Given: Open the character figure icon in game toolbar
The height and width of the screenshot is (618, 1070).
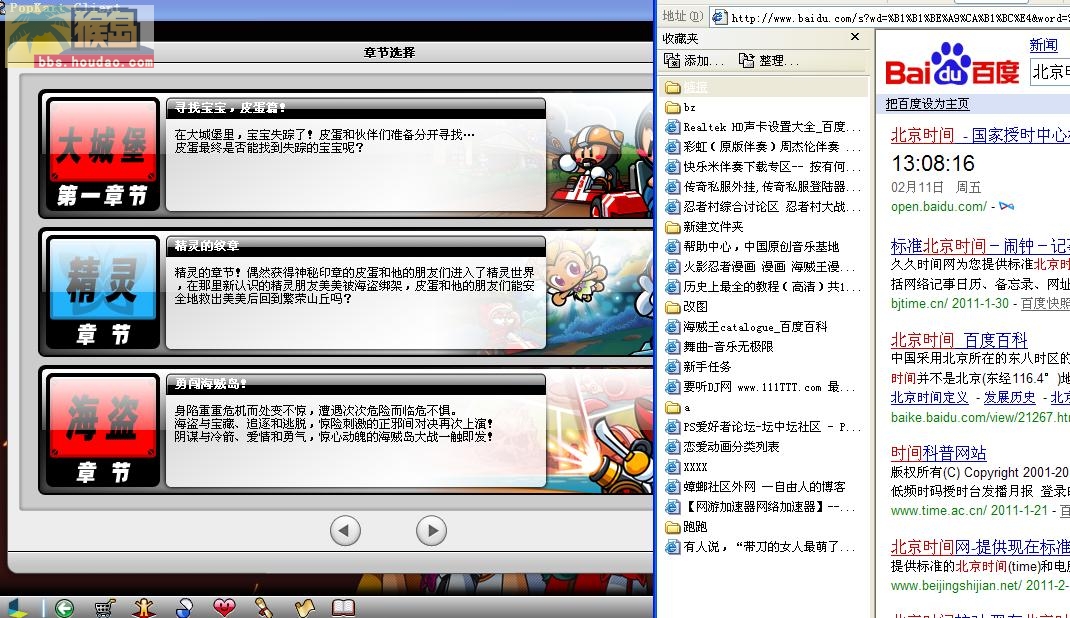Looking at the screenshot, I should [144, 607].
